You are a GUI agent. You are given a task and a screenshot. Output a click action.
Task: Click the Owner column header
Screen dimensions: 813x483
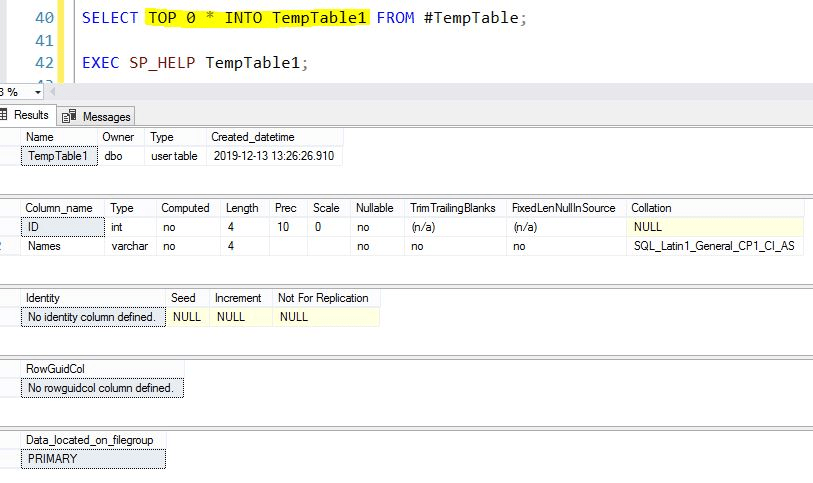(121, 137)
